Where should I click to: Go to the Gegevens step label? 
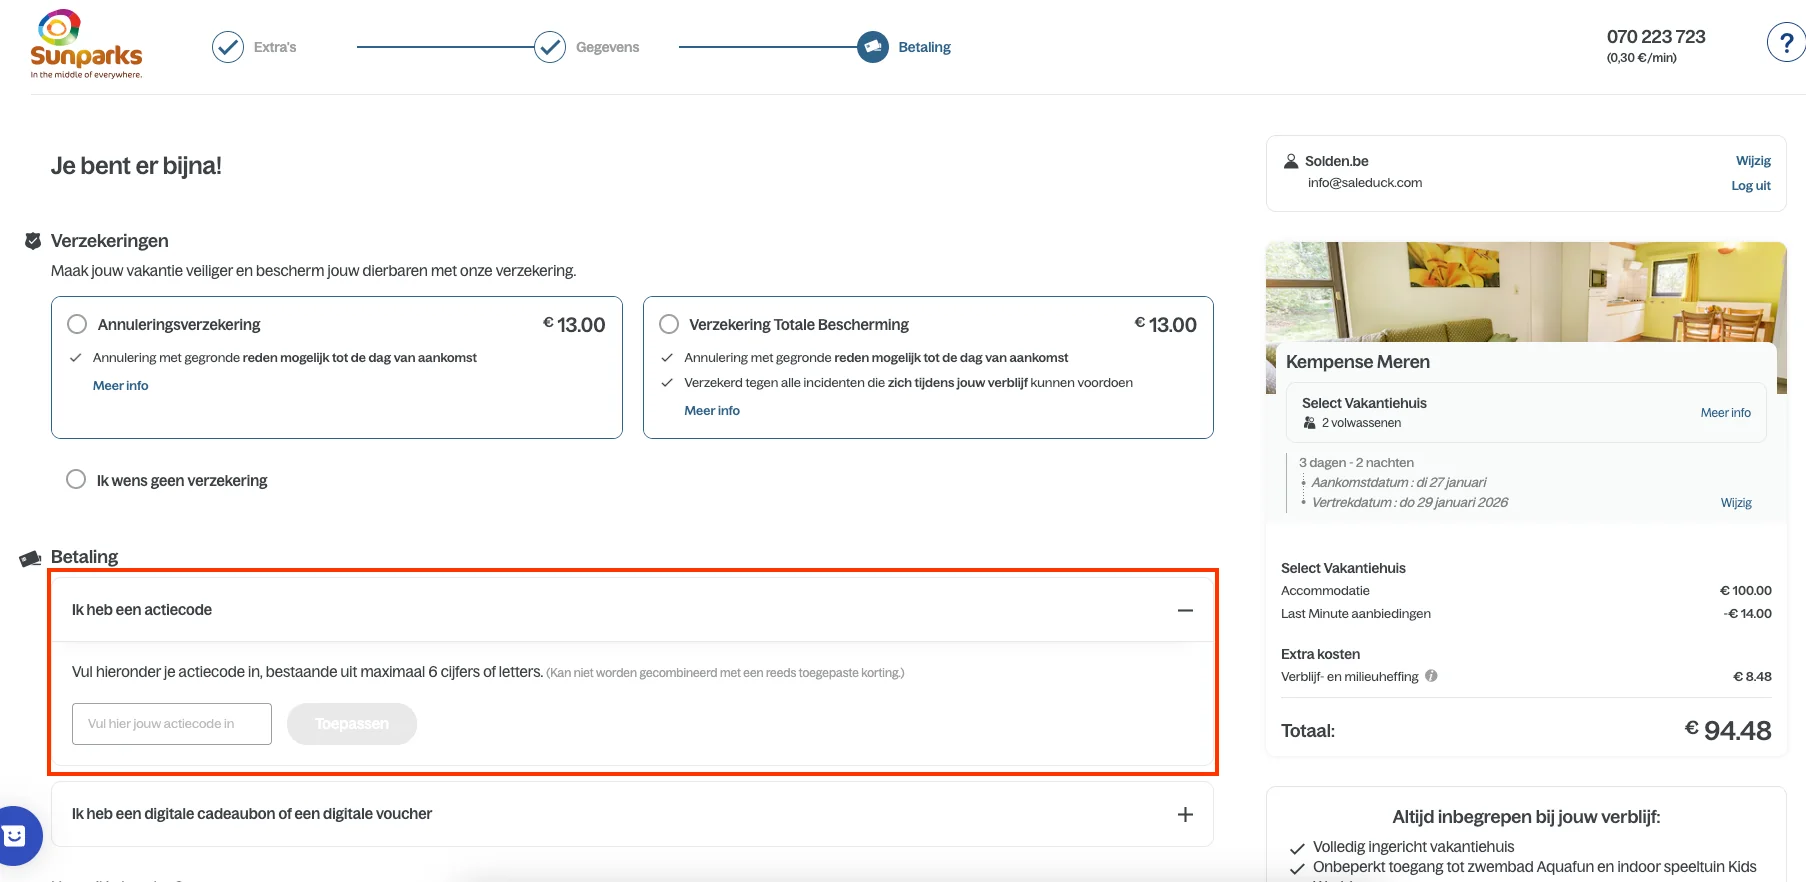pos(607,47)
